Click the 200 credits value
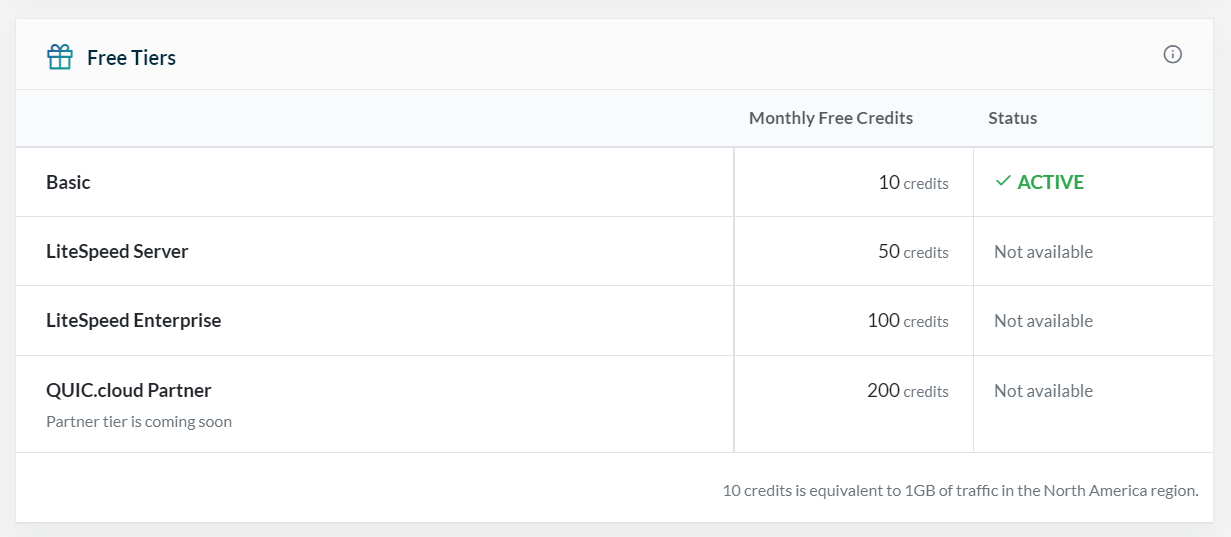This screenshot has height=537, width=1231. pyautogui.click(x=908, y=391)
